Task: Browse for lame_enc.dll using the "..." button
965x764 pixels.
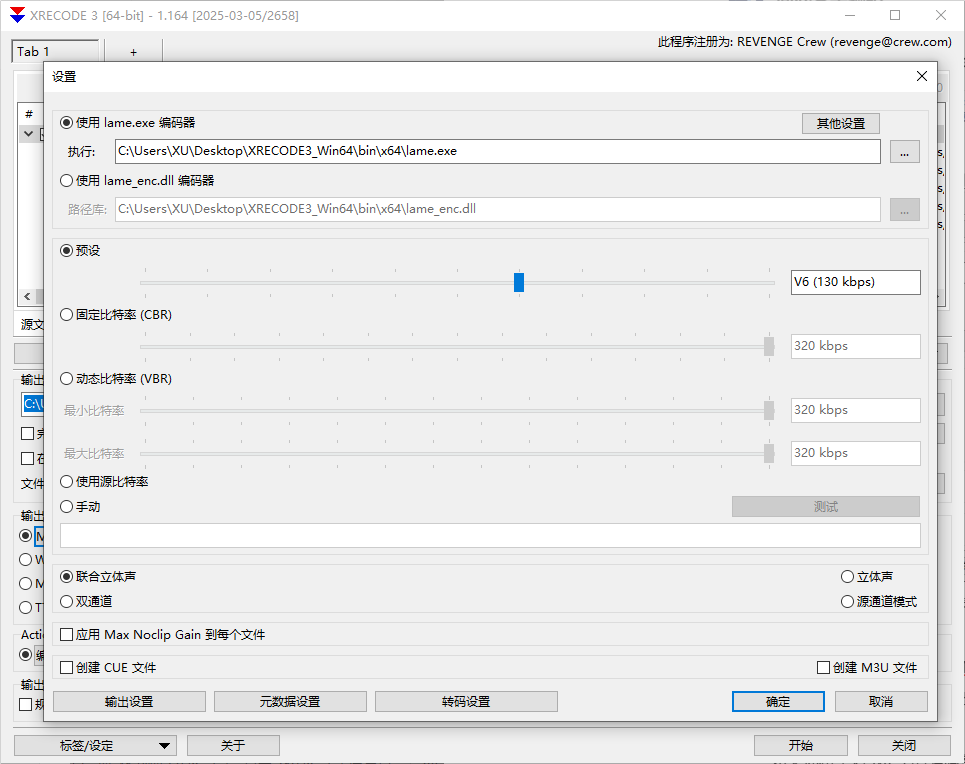Action: pos(904,209)
